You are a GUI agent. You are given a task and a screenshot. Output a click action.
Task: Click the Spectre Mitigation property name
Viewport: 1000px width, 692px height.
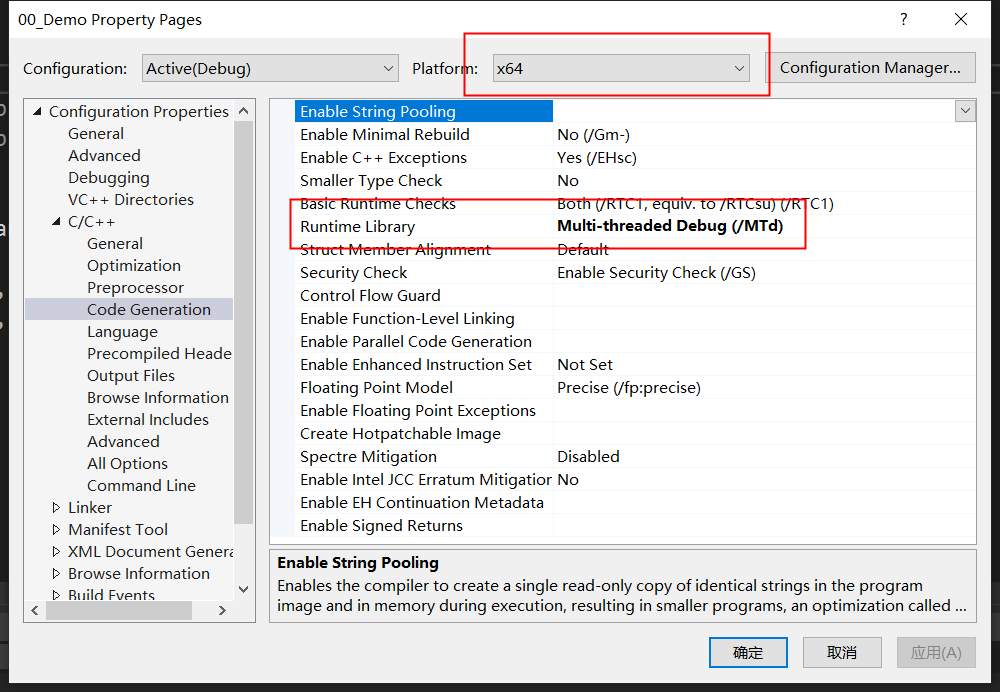(368, 457)
